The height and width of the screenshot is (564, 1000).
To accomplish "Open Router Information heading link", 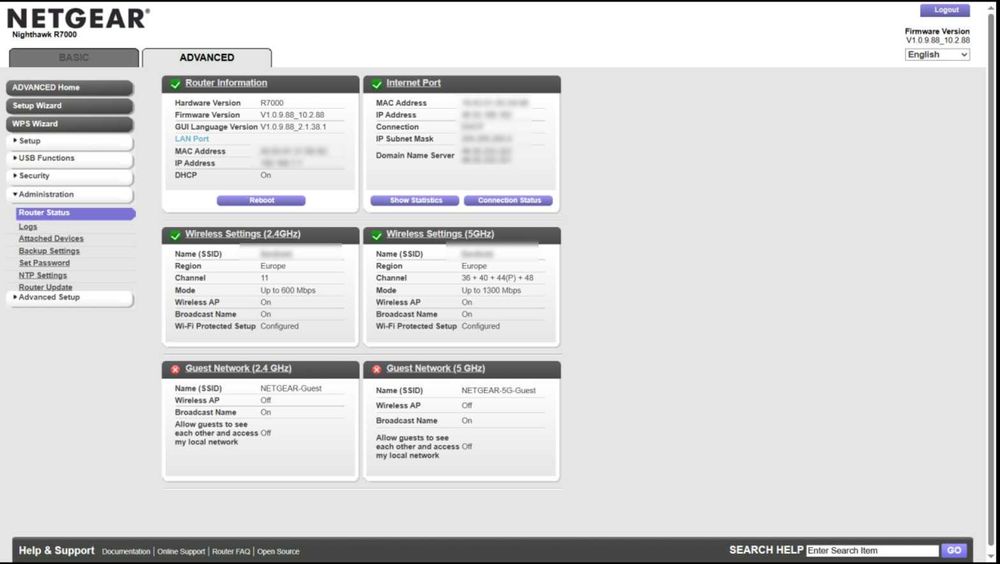I will [x=226, y=83].
